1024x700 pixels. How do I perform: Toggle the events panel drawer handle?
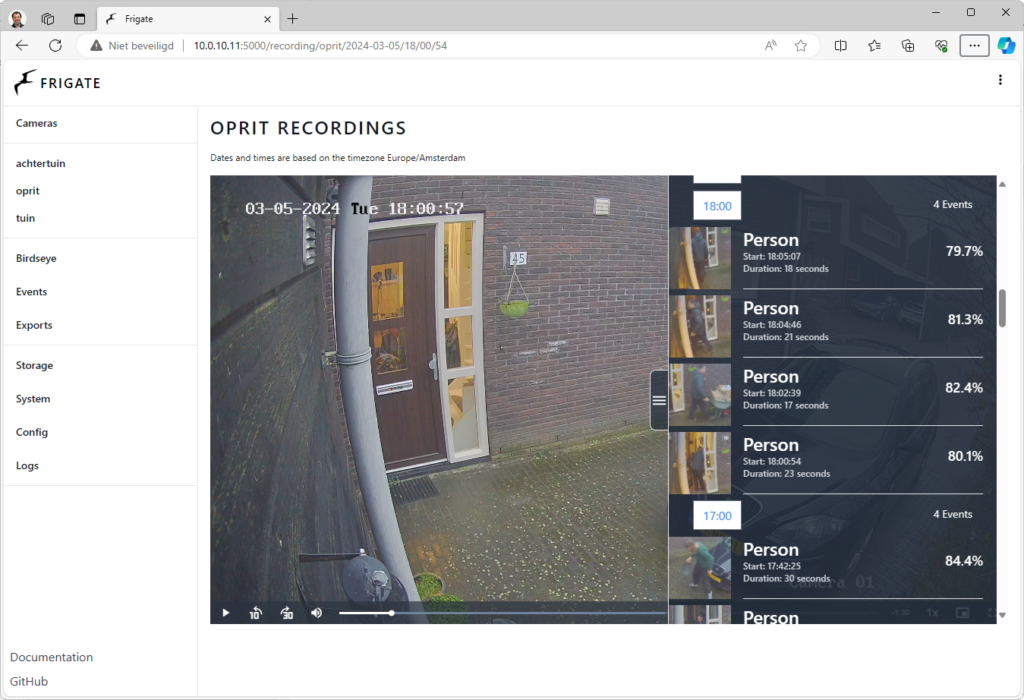click(x=659, y=400)
